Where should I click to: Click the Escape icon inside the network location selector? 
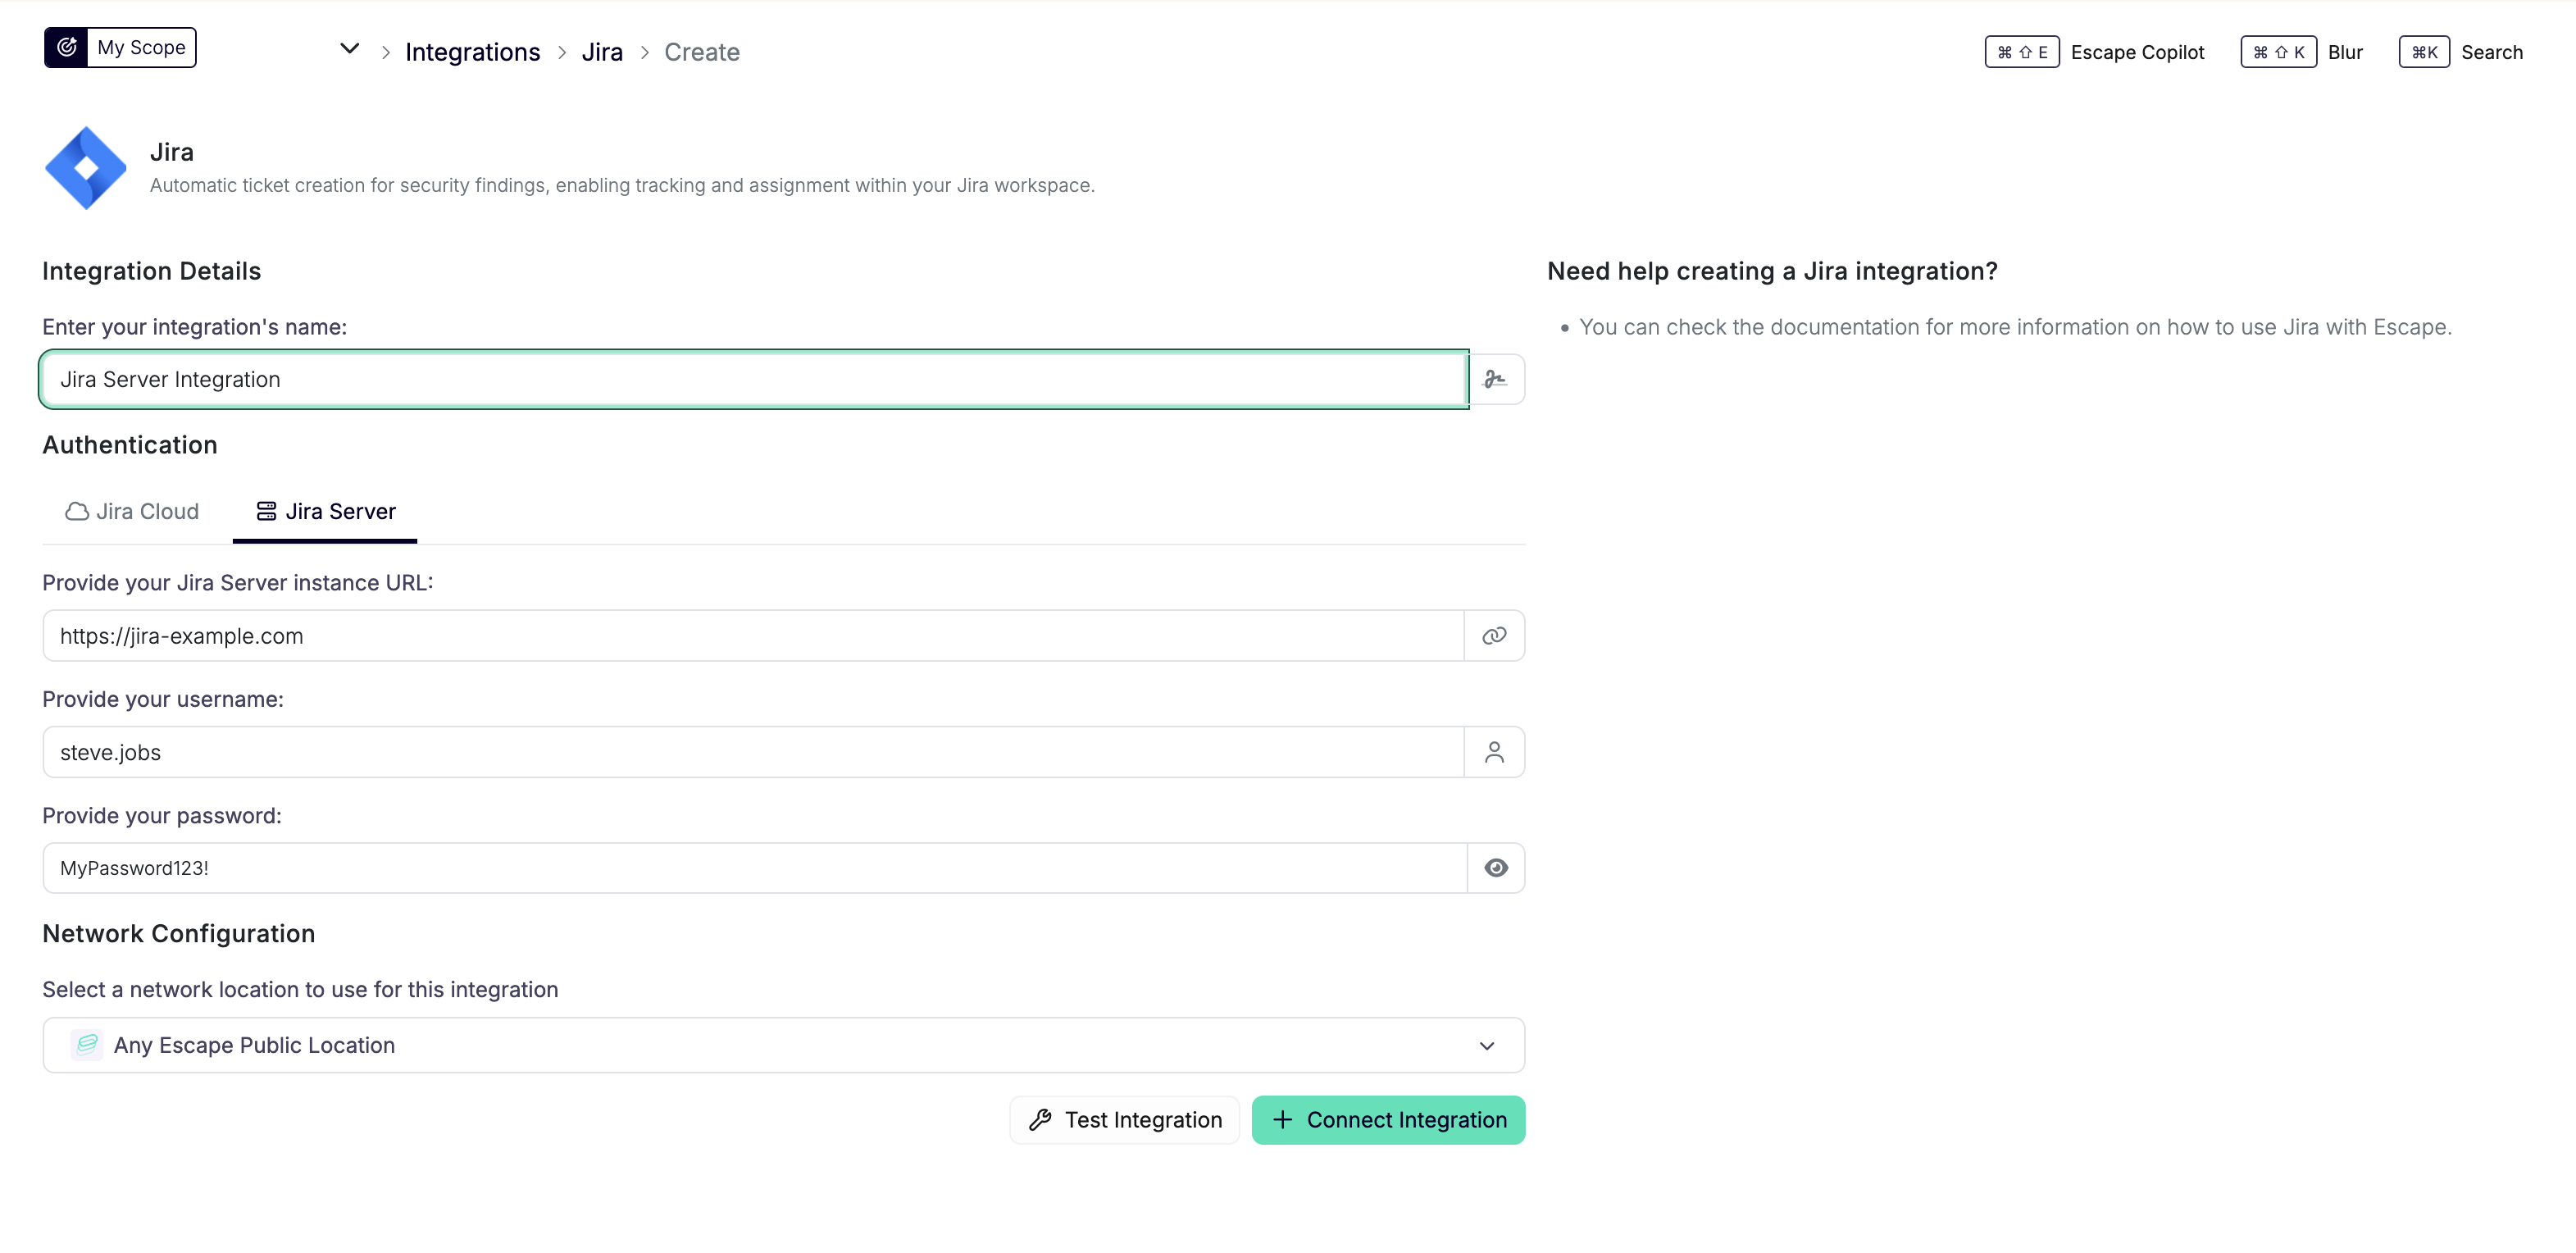(87, 1044)
